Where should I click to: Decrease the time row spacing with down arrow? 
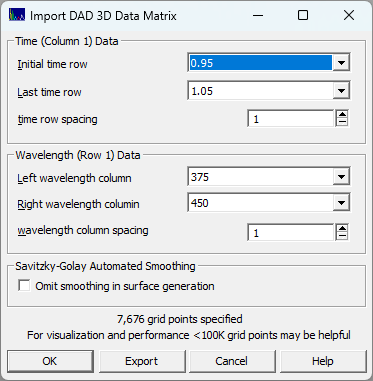coord(342,123)
